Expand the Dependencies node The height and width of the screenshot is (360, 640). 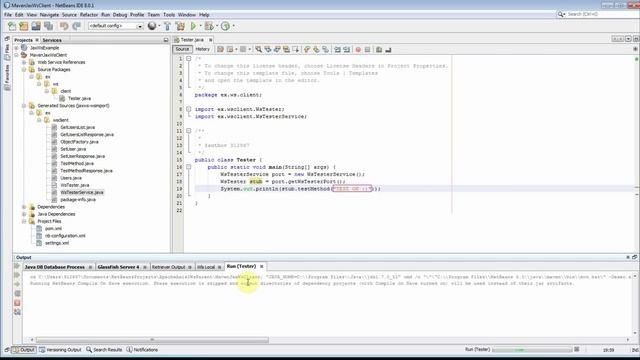[24, 207]
